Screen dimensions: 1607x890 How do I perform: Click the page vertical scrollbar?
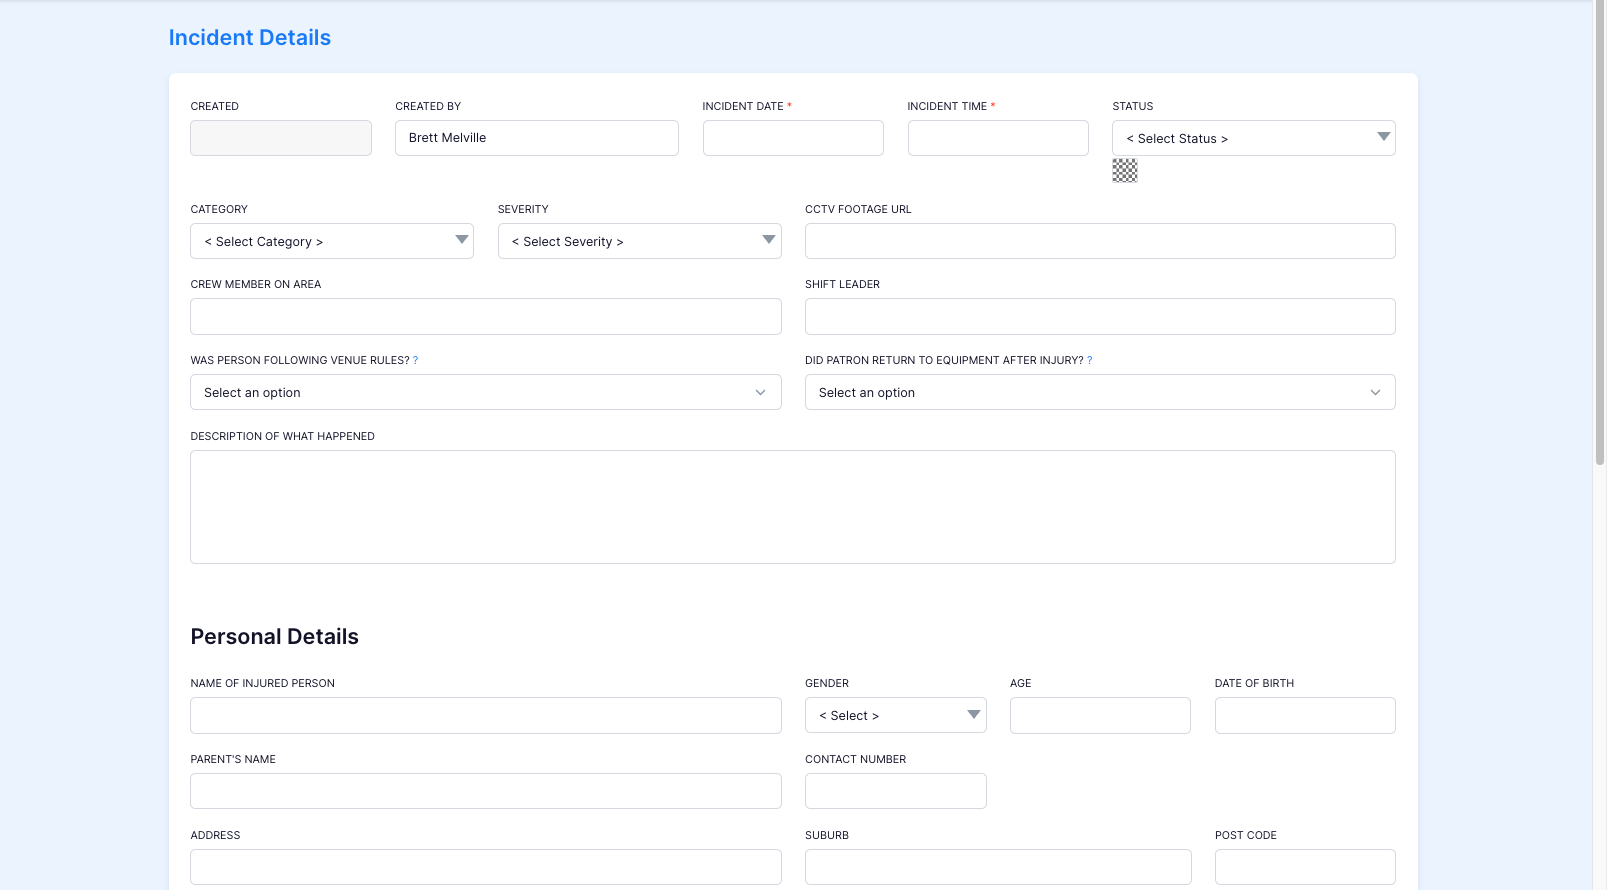(1600, 235)
